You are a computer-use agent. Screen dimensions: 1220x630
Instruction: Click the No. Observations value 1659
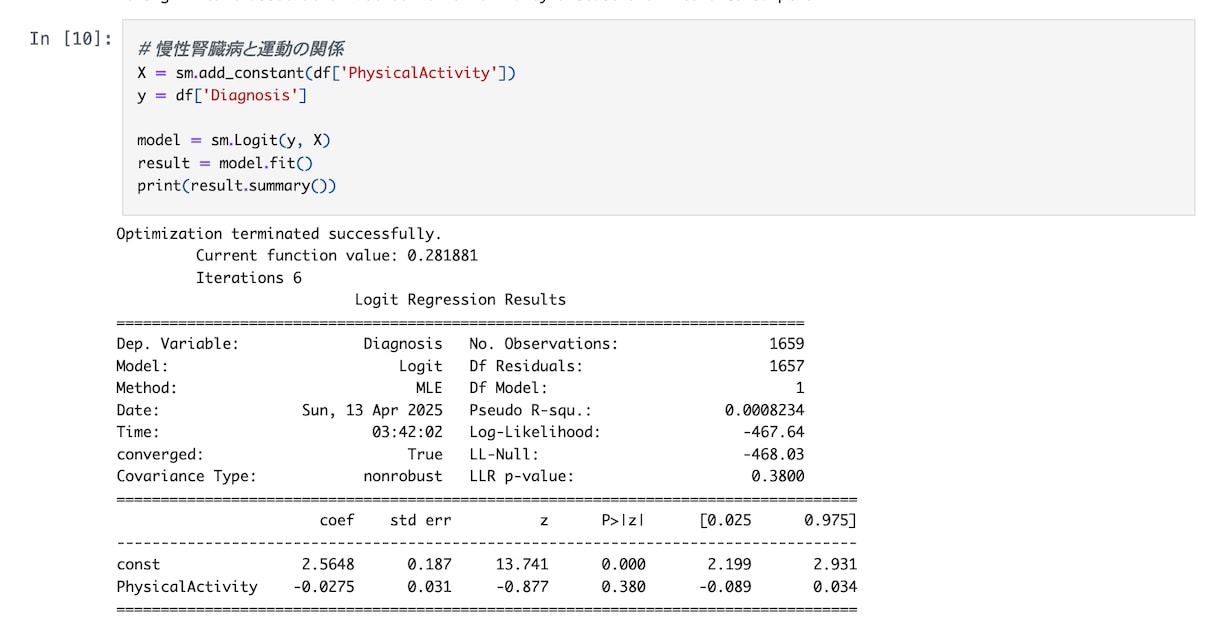pos(787,344)
